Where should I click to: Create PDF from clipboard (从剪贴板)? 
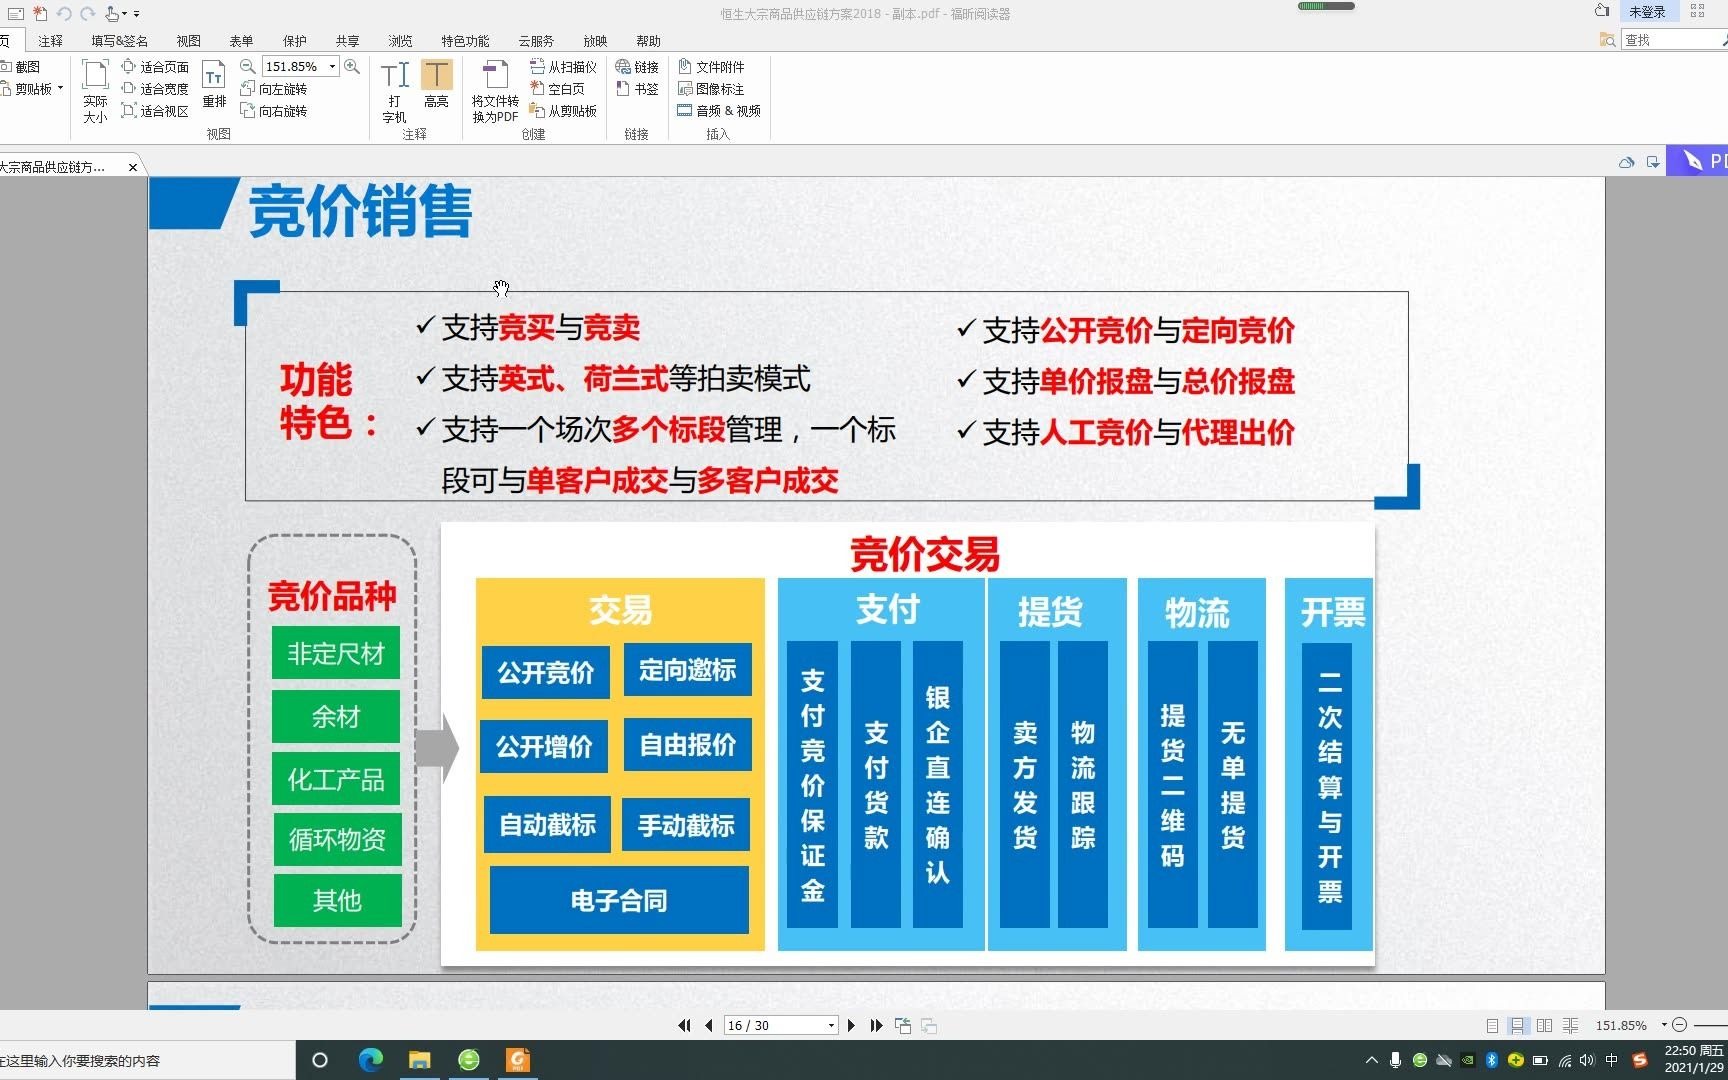563,111
